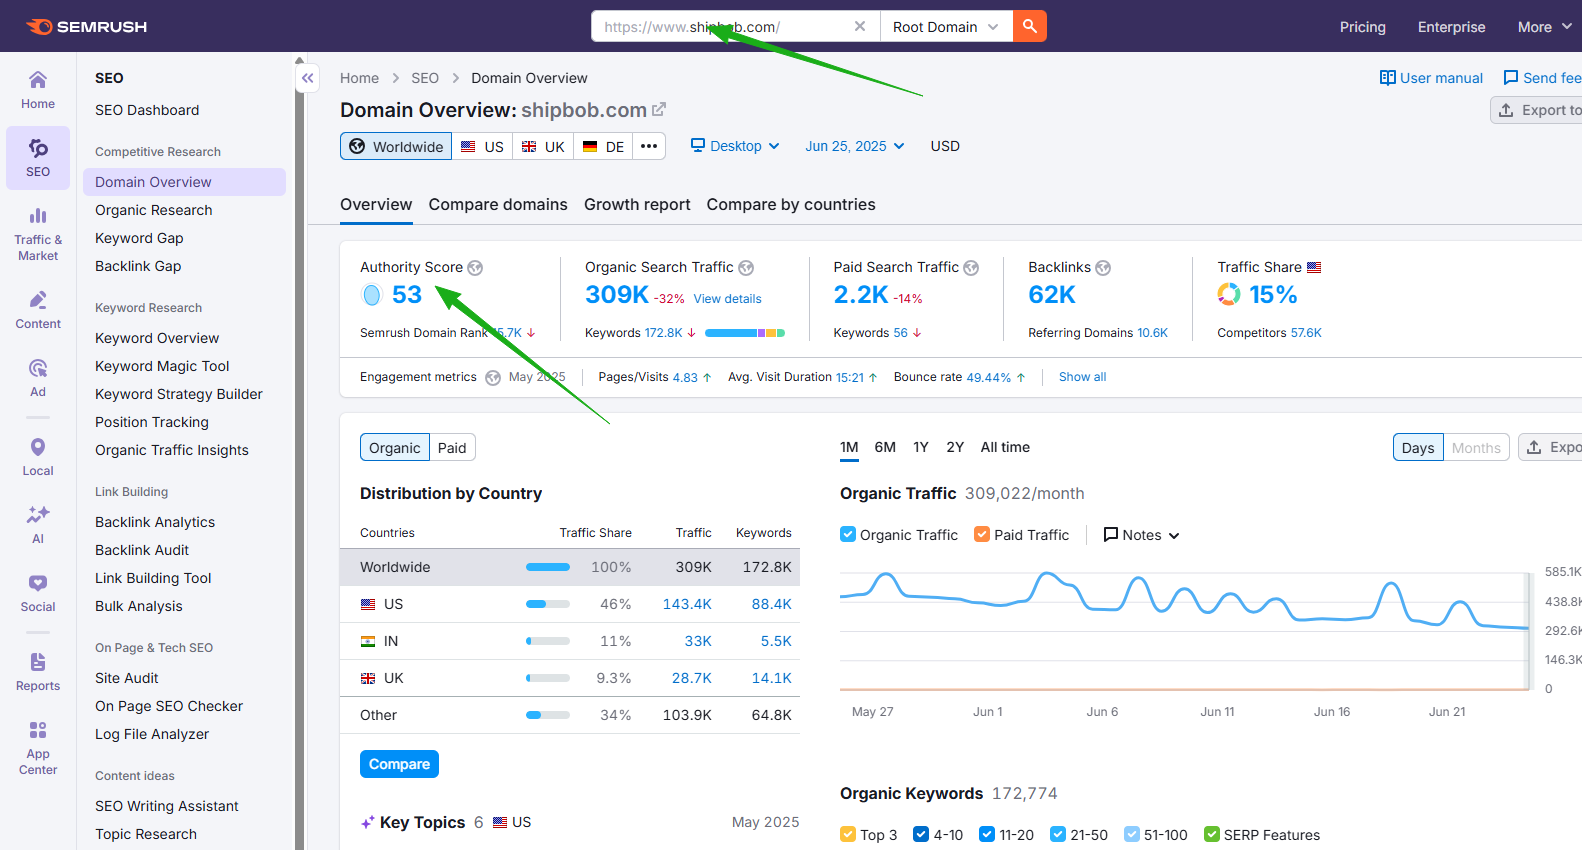Open the Home sidebar icon
The height and width of the screenshot is (850, 1582).
[38, 90]
